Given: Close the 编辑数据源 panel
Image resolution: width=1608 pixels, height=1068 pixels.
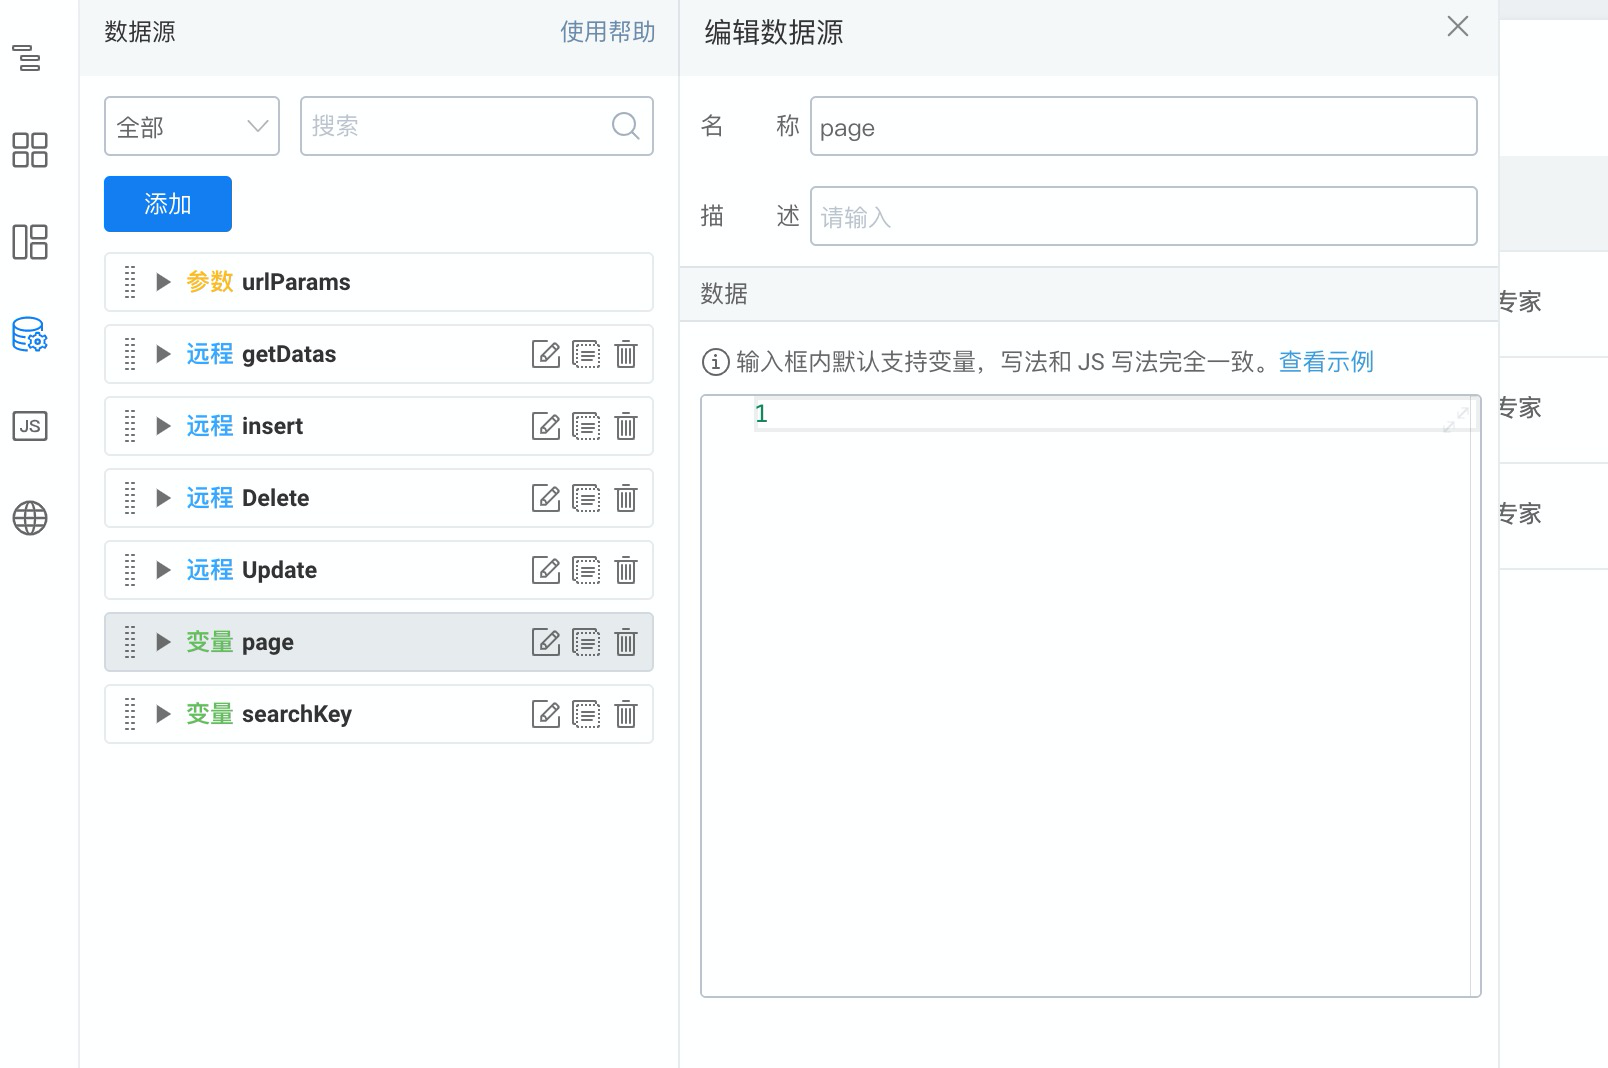Looking at the screenshot, I should (x=1458, y=27).
